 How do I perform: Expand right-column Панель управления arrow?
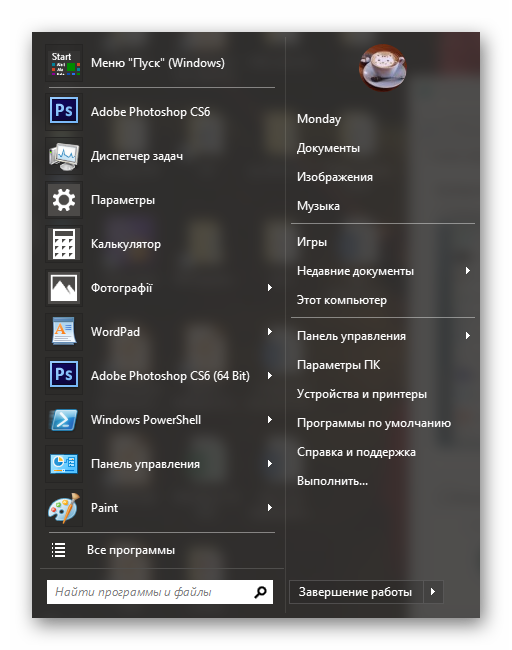468,335
